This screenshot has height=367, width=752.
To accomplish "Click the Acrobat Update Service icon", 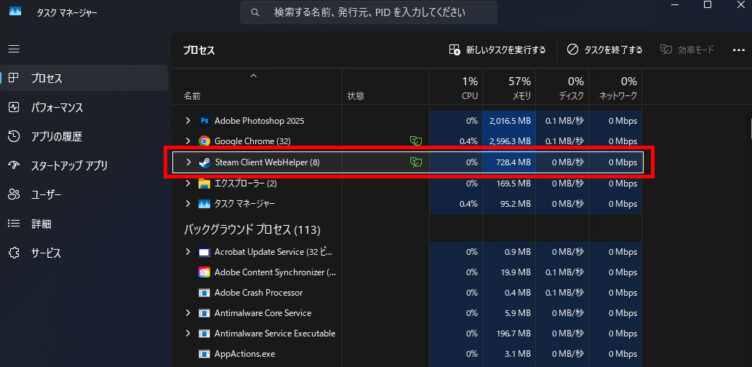I will click(x=204, y=251).
